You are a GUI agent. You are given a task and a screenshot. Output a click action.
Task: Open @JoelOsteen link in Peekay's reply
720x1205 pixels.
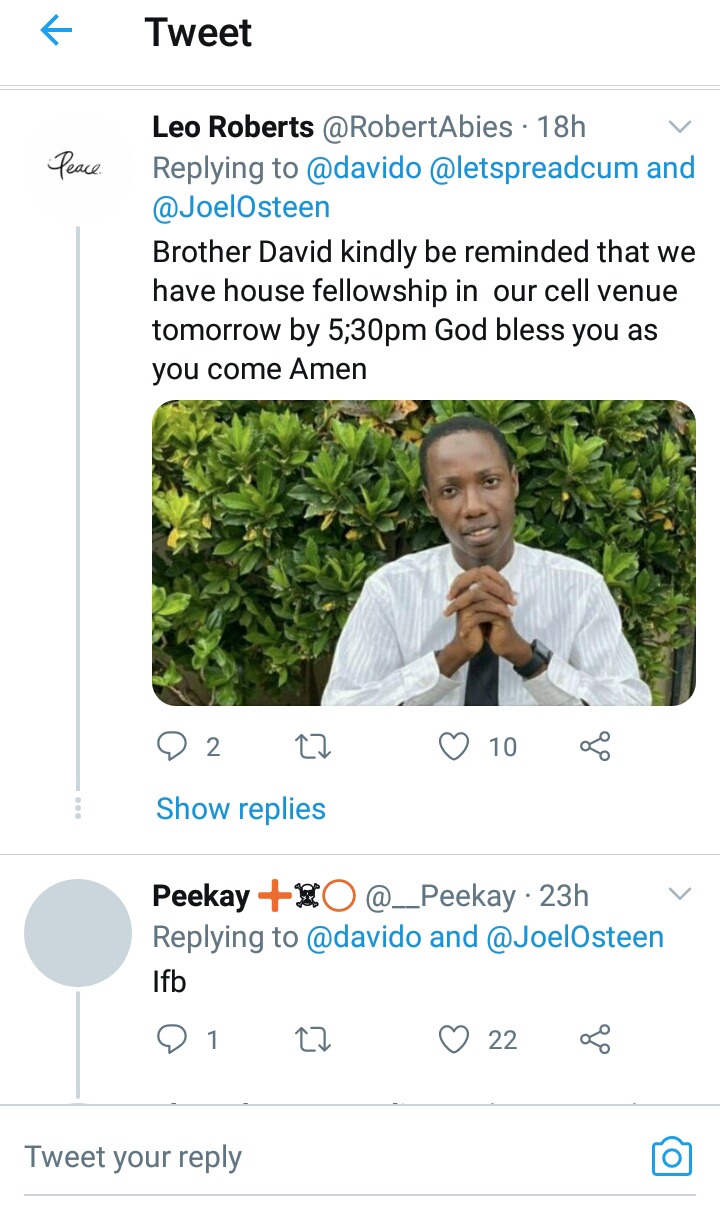click(x=575, y=937)
